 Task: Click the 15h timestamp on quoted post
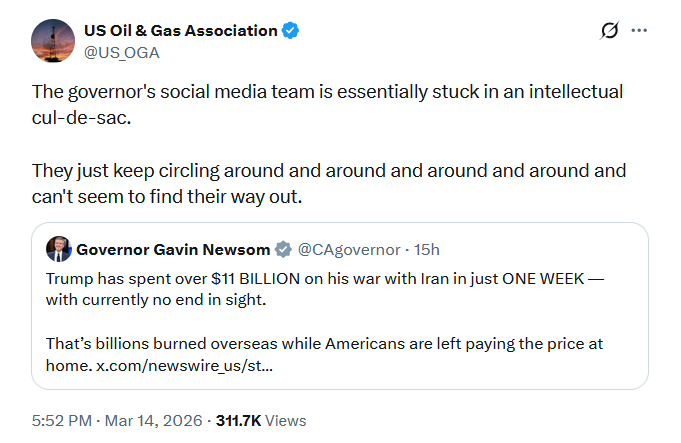pyautogui.click(x=426, y=249)
